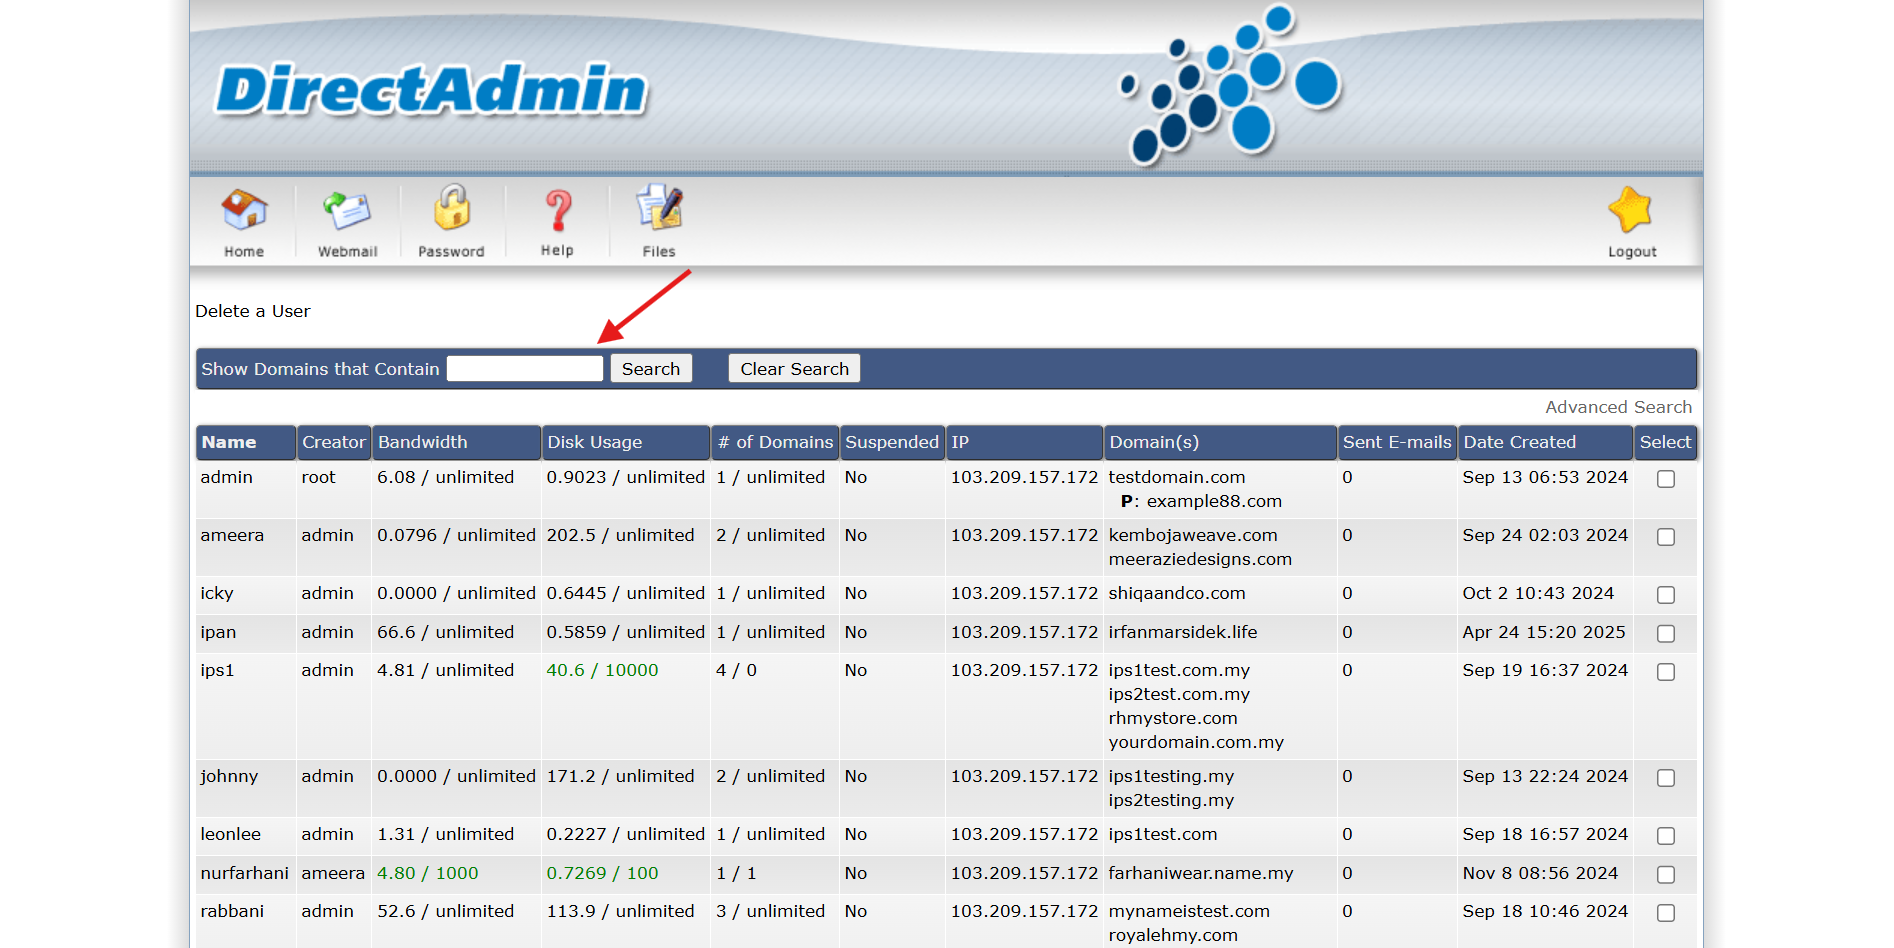Click the irfanmarsidek.life domain
The width and height of the screenshot is (1894, 948).
1183,632
